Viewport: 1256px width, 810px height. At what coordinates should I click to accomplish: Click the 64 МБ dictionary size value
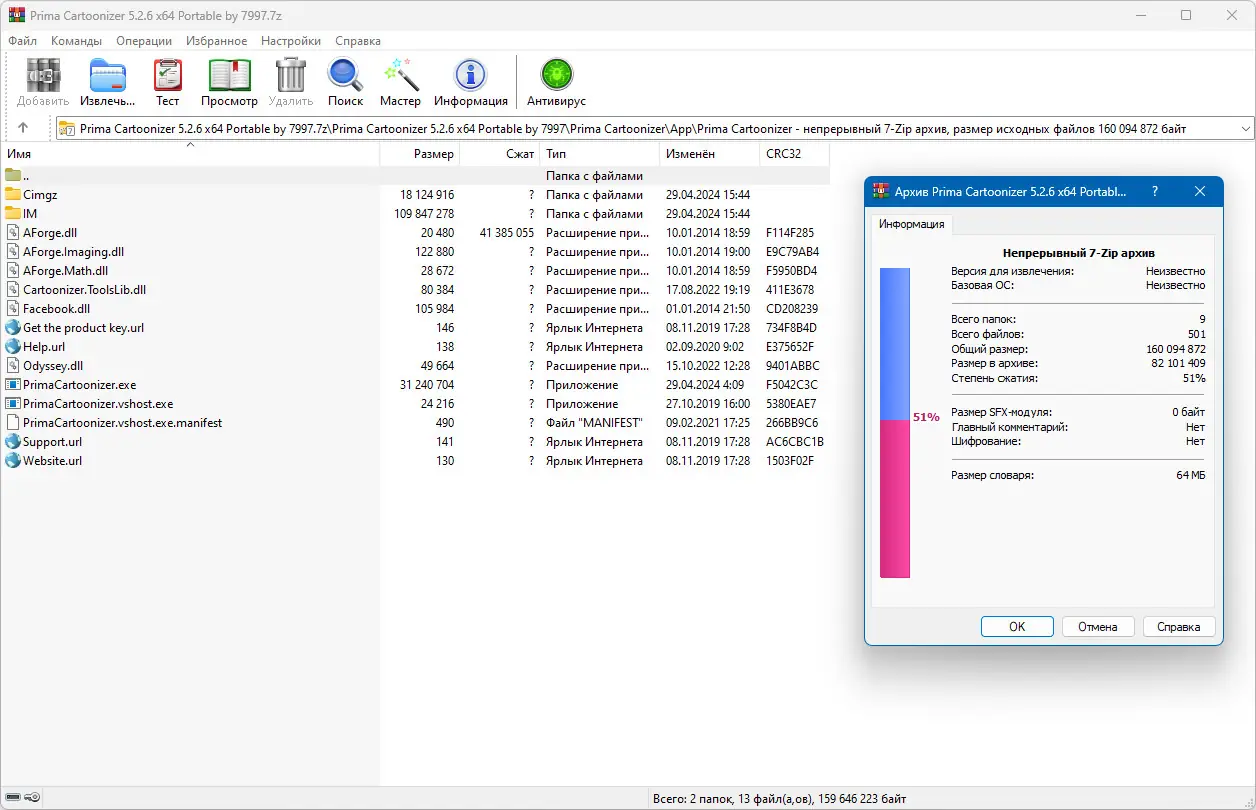[x=1191, y=475]
